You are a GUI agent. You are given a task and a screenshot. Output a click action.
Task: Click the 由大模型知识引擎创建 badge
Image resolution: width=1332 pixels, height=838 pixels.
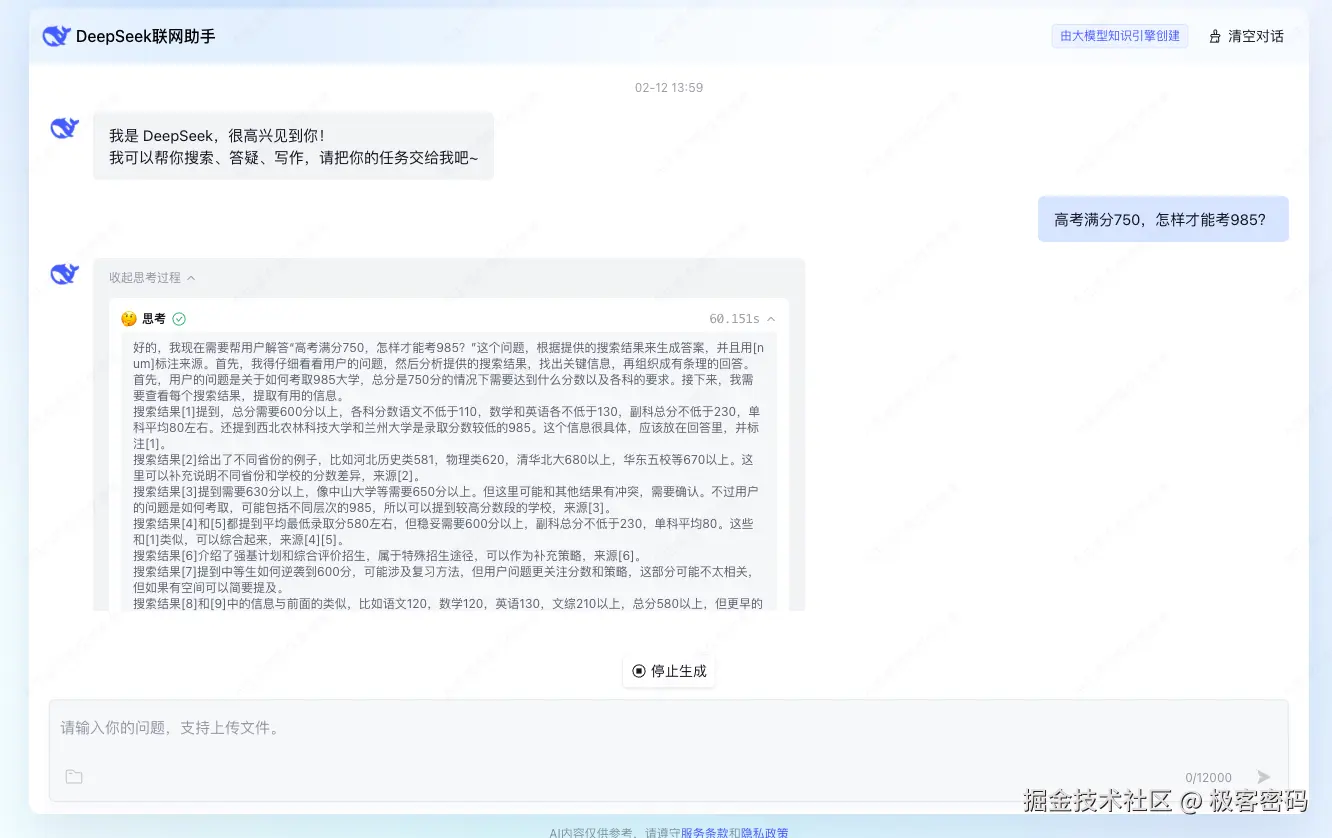tap(1119, 35)
